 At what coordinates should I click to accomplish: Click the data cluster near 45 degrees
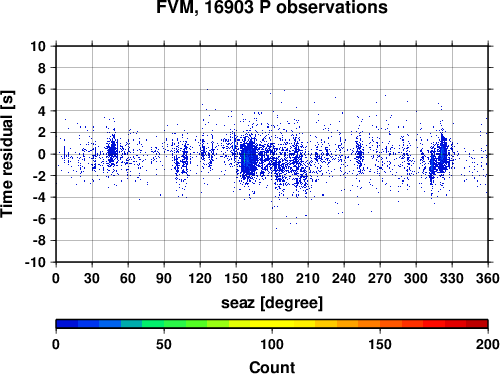coord(112,152)
